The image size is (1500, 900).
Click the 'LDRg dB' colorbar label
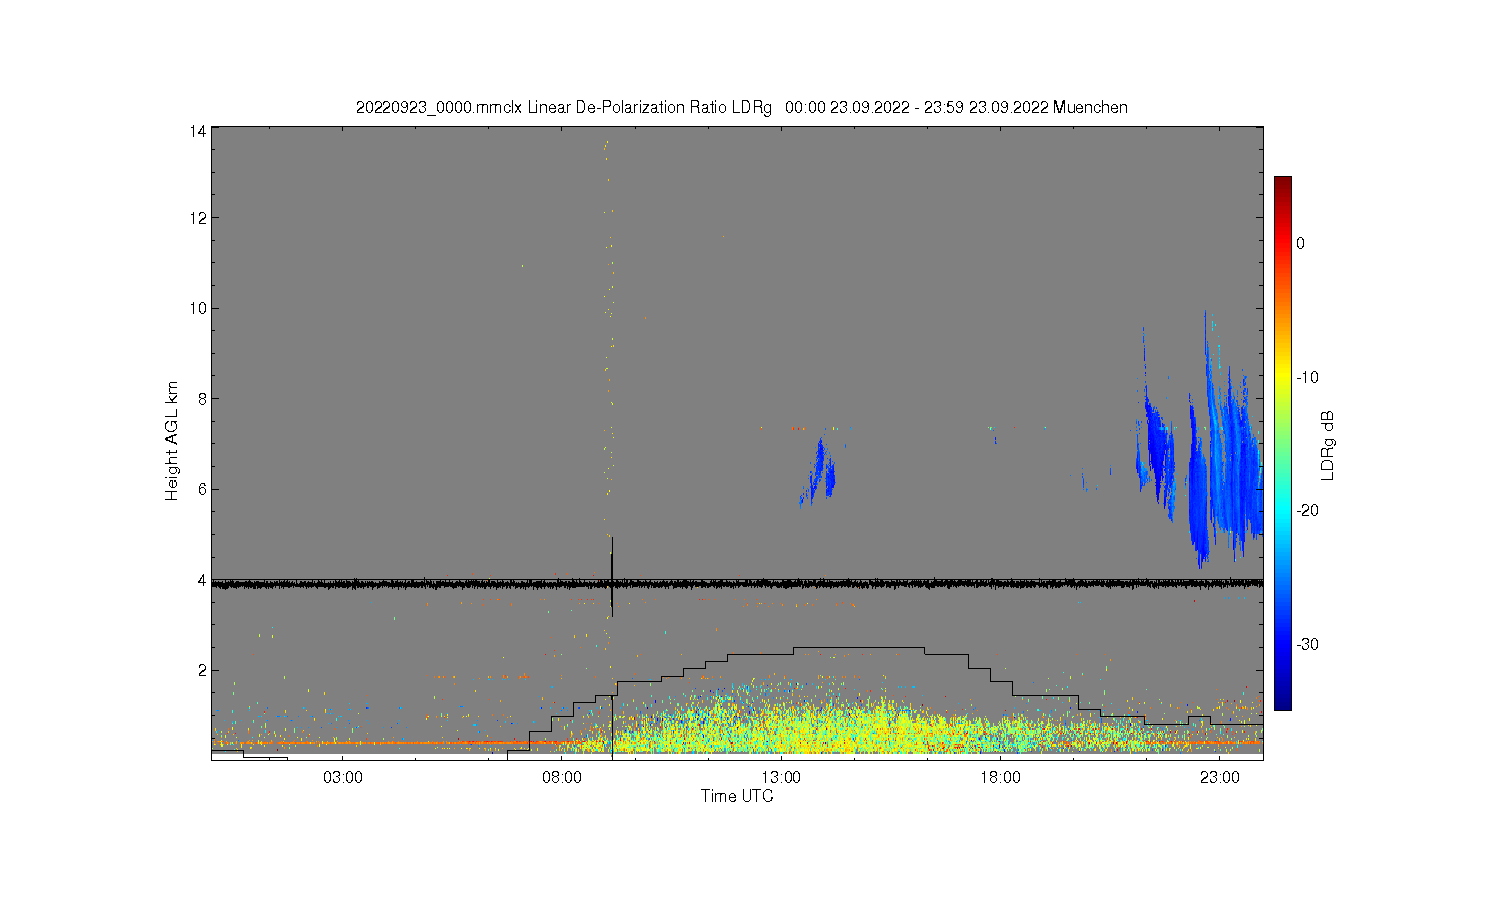click(1328, 445)
